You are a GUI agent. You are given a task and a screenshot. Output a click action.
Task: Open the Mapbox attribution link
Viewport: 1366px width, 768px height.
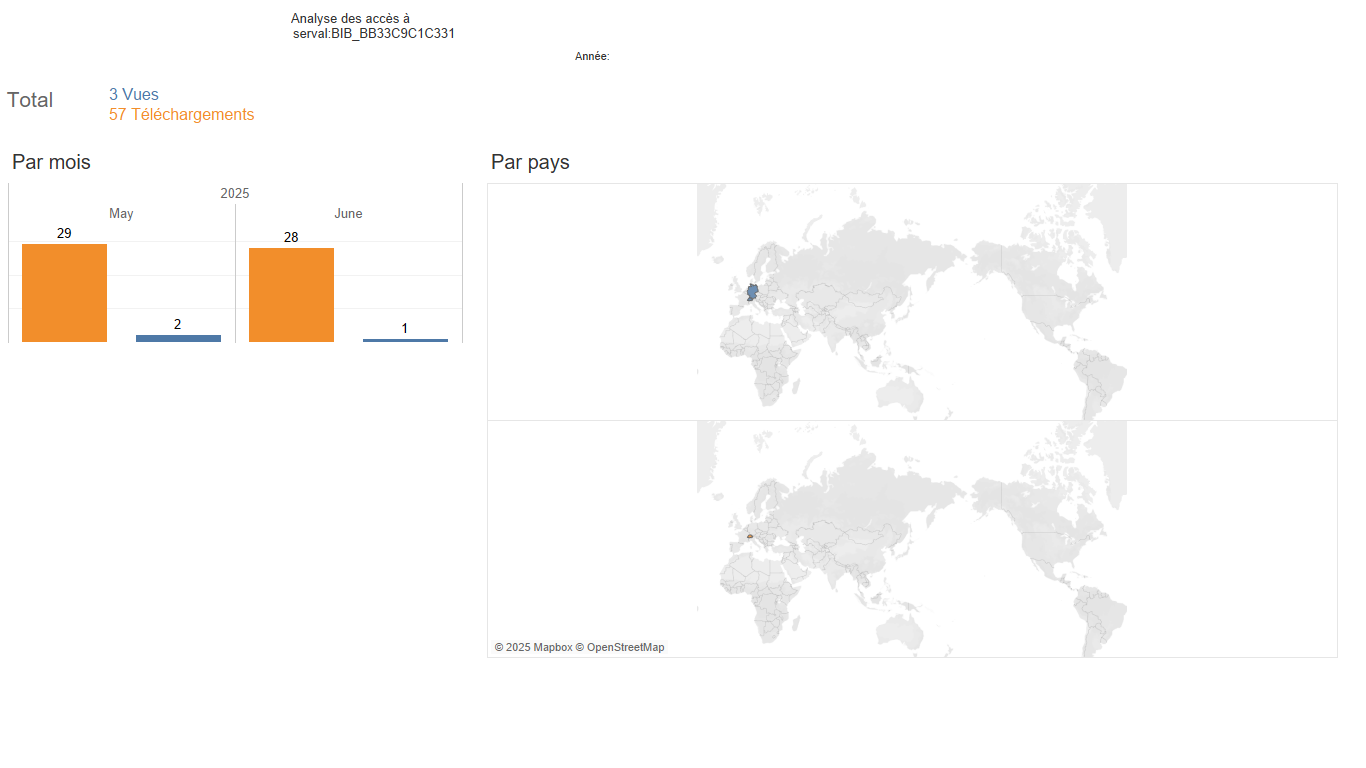click(x=533, y=648)
